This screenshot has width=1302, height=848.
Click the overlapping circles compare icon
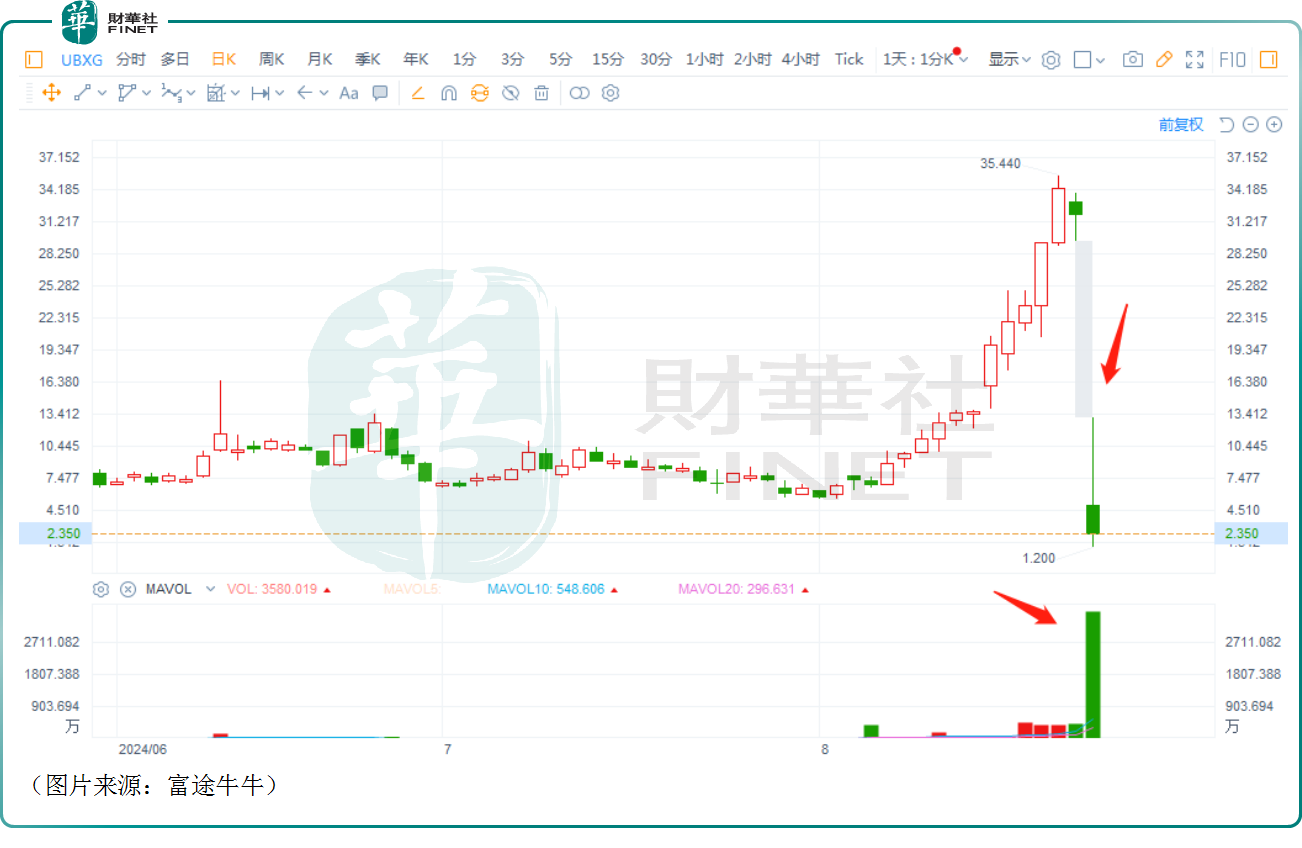(579, 93)
